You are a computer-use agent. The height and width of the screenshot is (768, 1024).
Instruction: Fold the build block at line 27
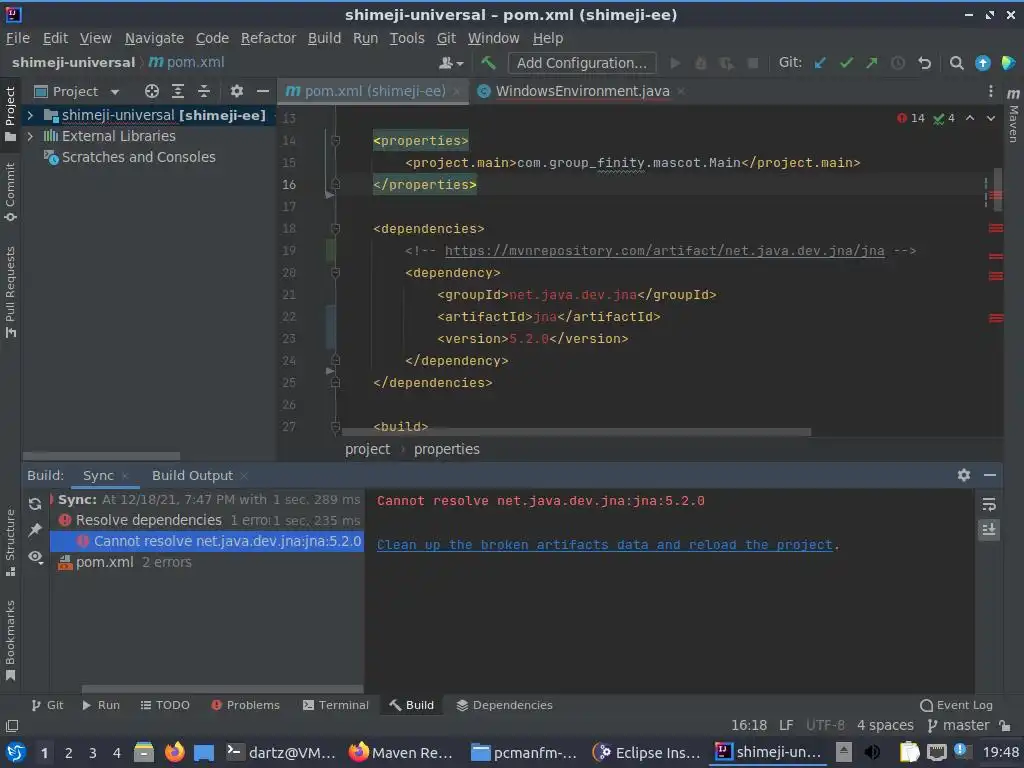pos(335,426)
